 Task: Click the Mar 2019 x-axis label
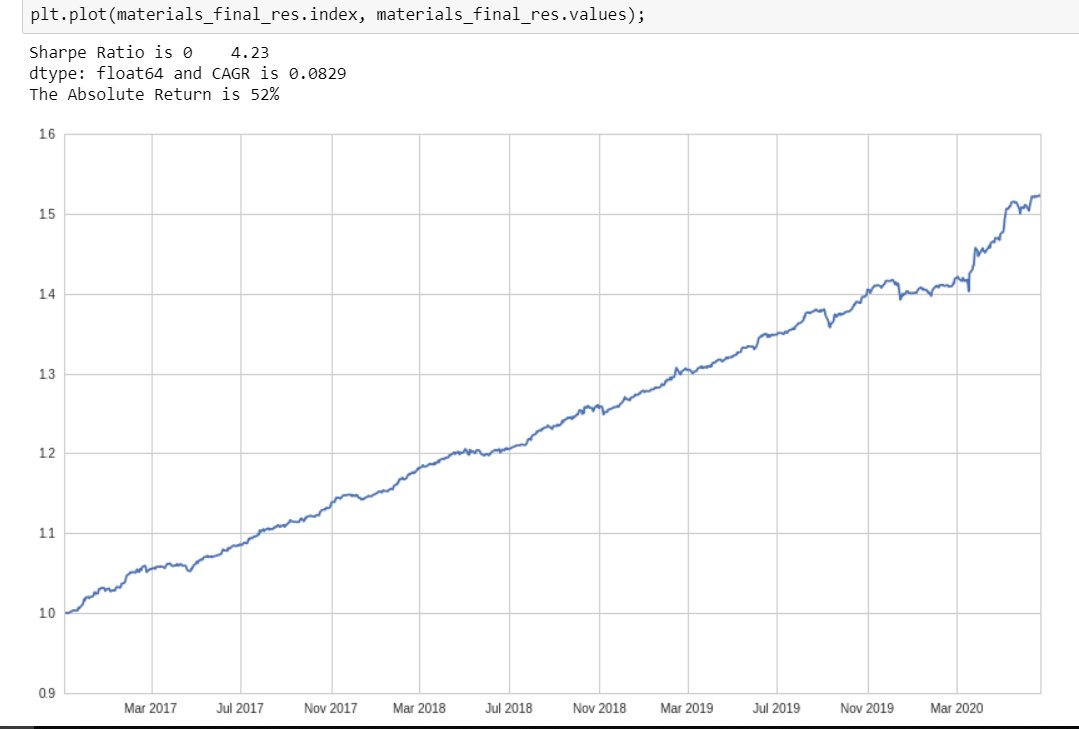coord(687,707)
